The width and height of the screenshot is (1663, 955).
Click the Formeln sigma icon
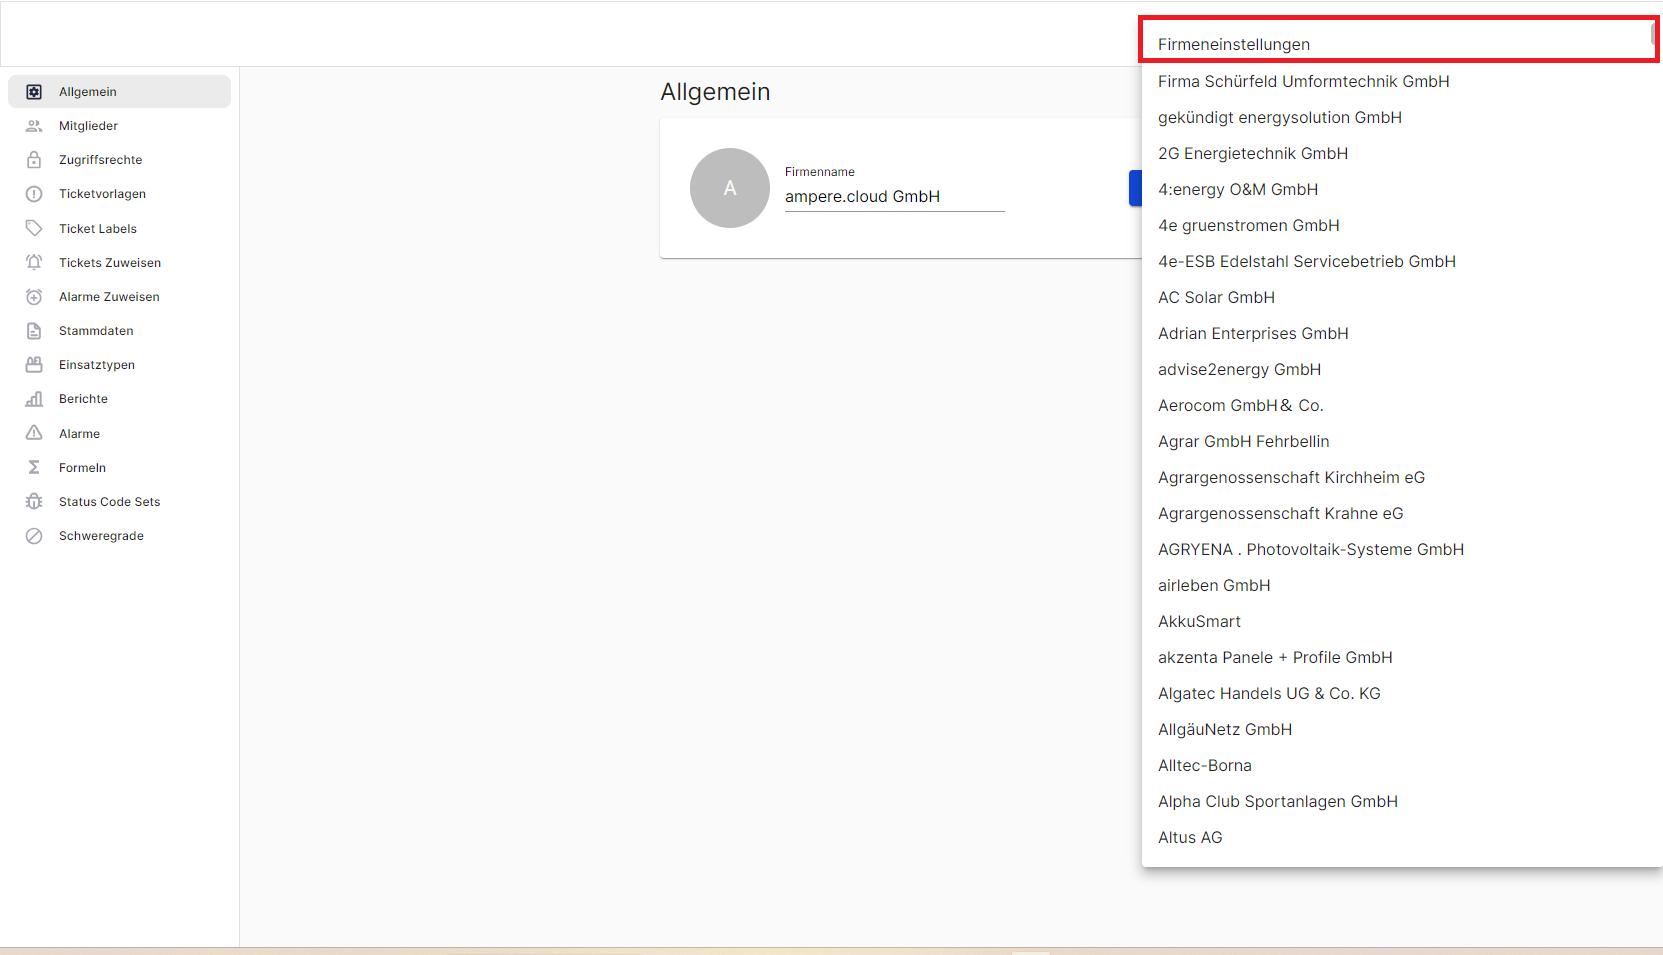pos(34,468)
